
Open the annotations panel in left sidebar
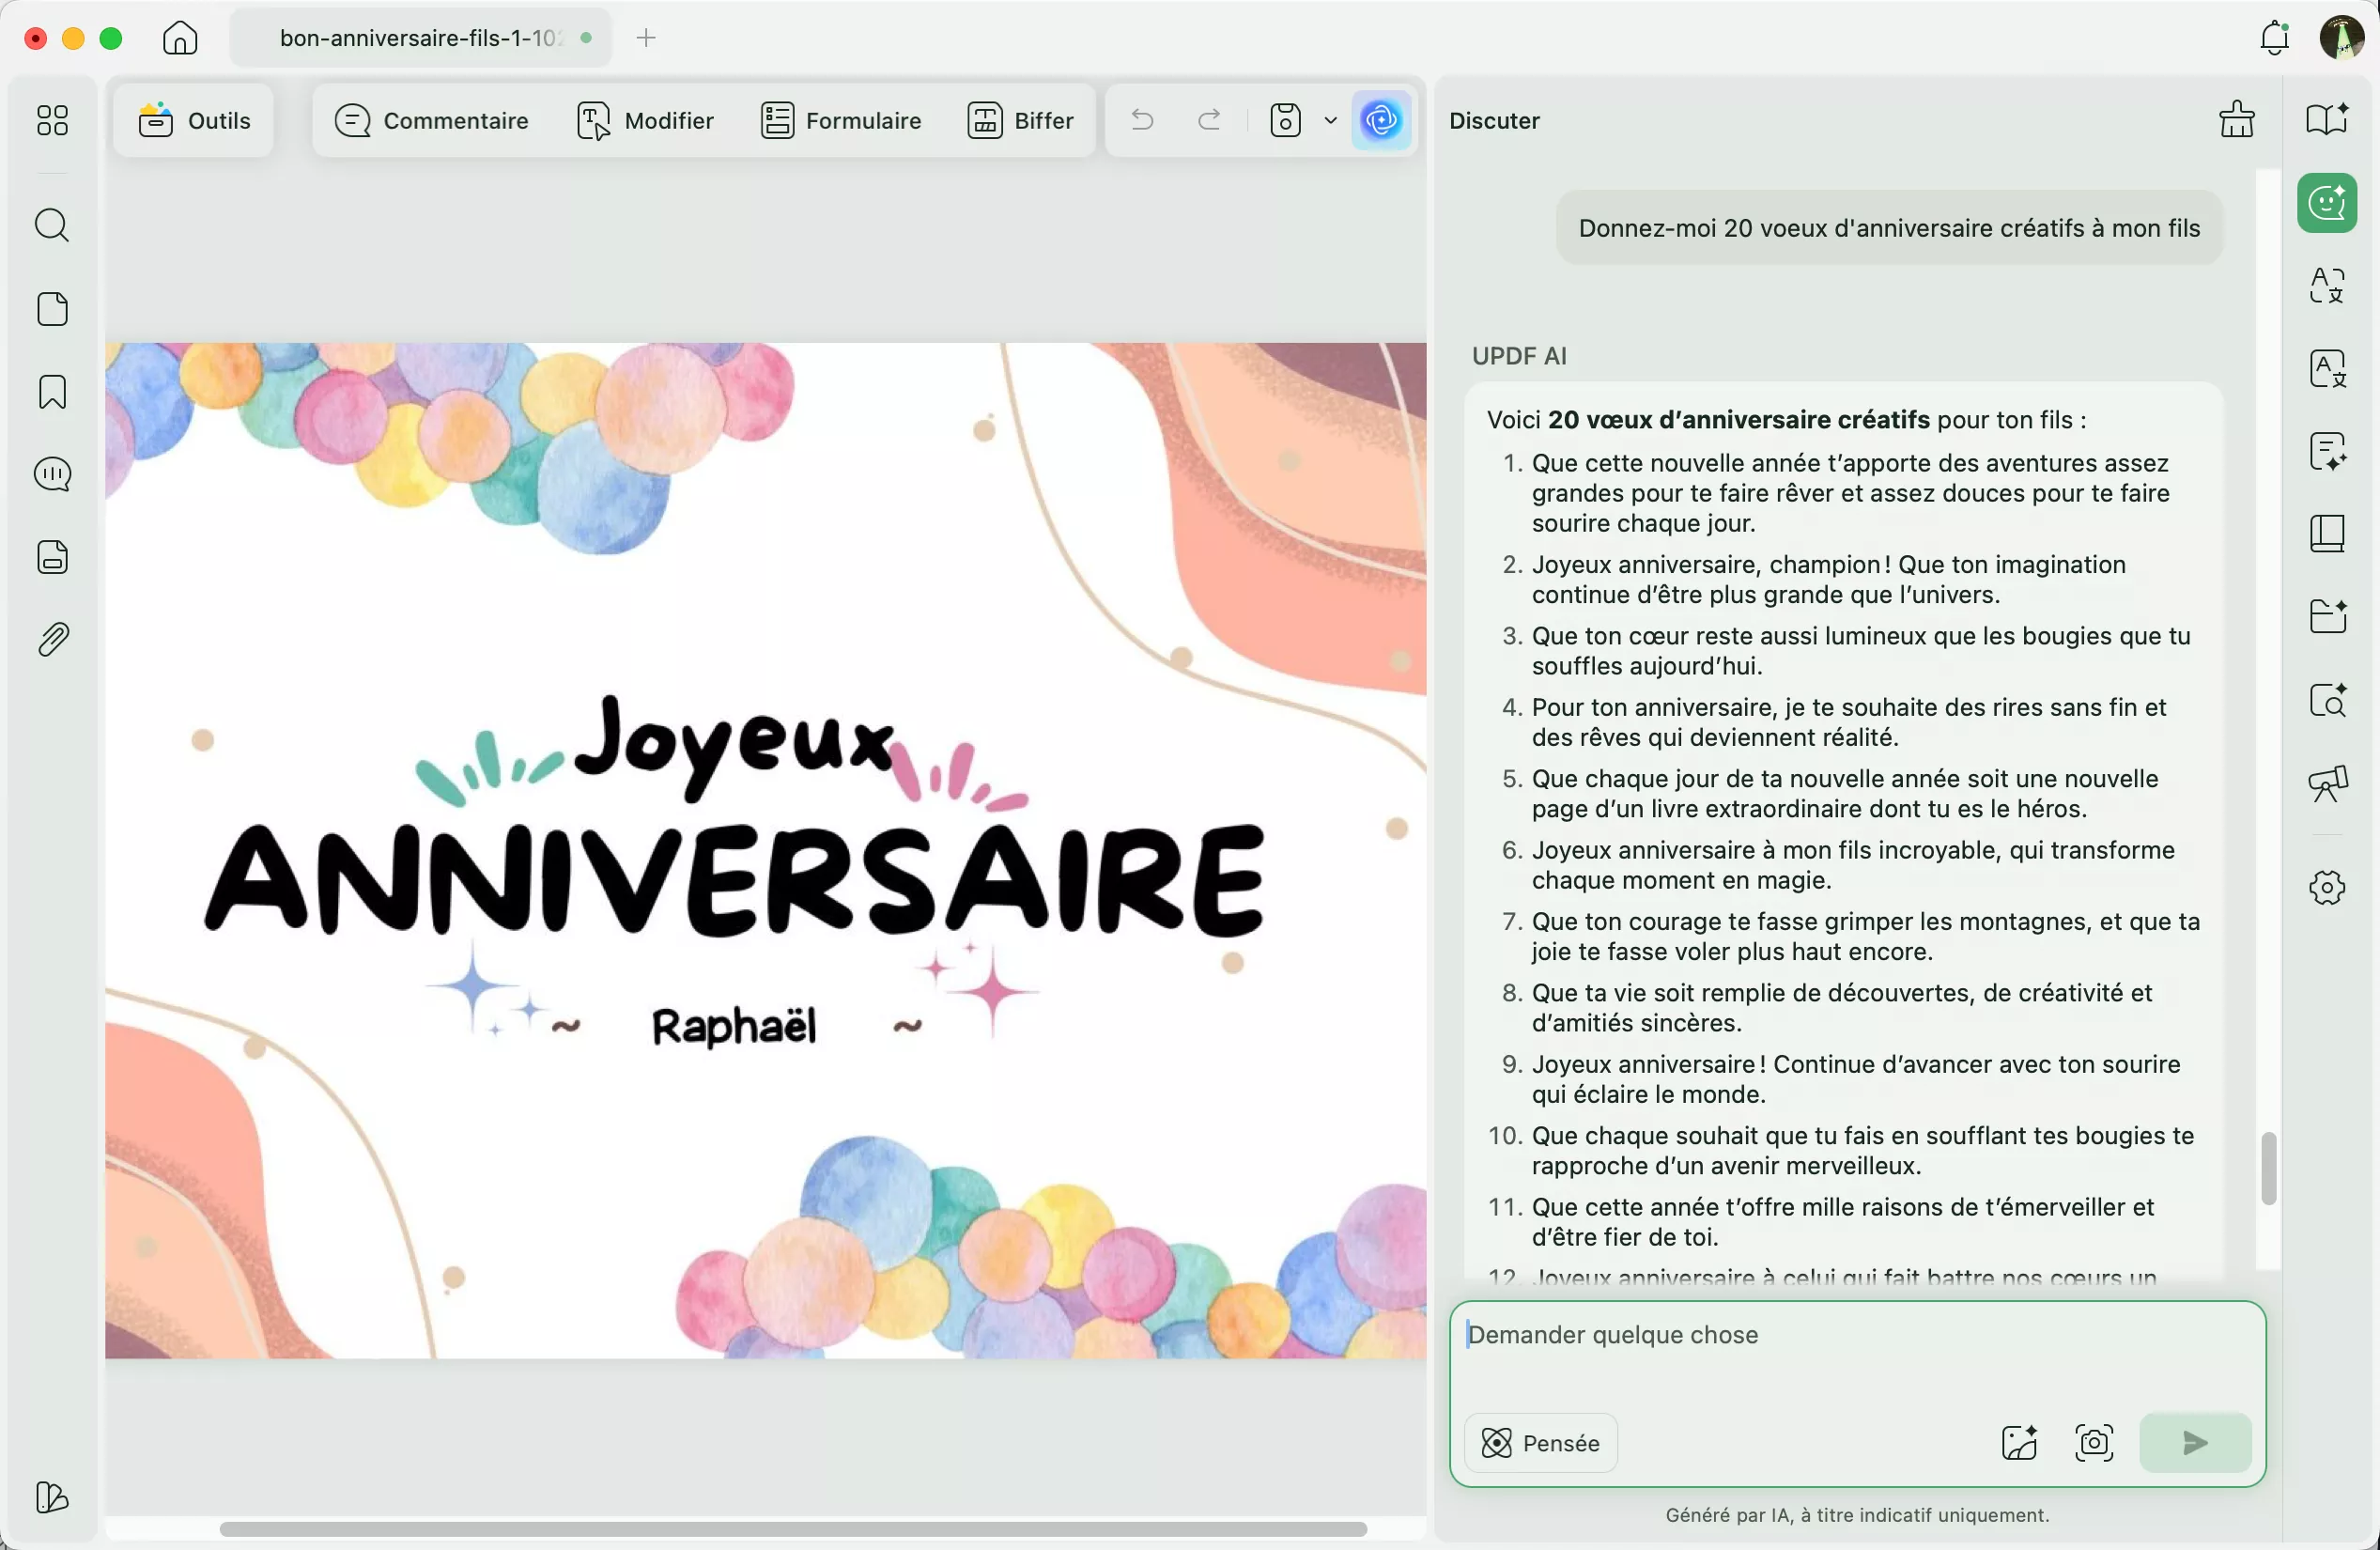(52, 473)
